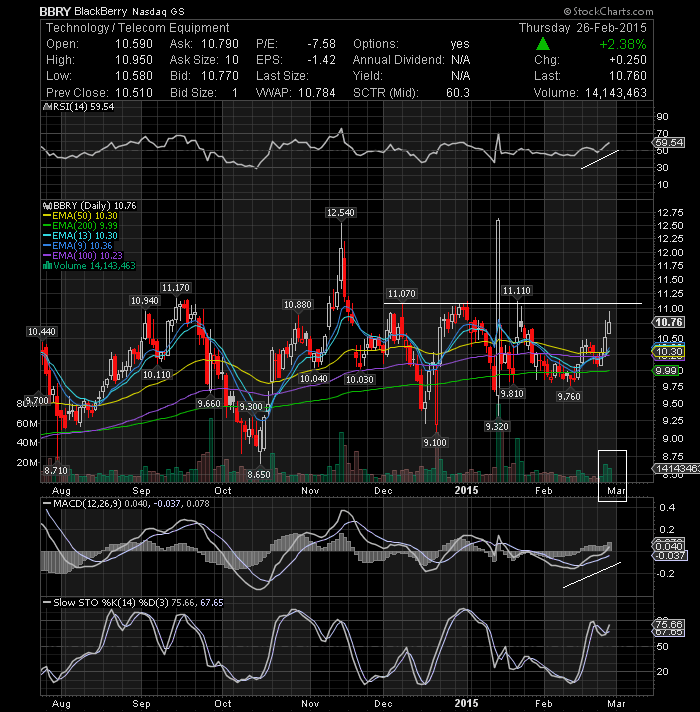
Task: Click the Annual Dividend N/A value
Action: coord(460,60)
